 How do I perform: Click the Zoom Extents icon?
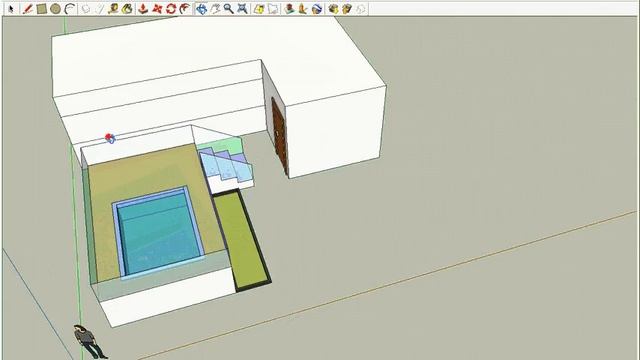point(242,9)
